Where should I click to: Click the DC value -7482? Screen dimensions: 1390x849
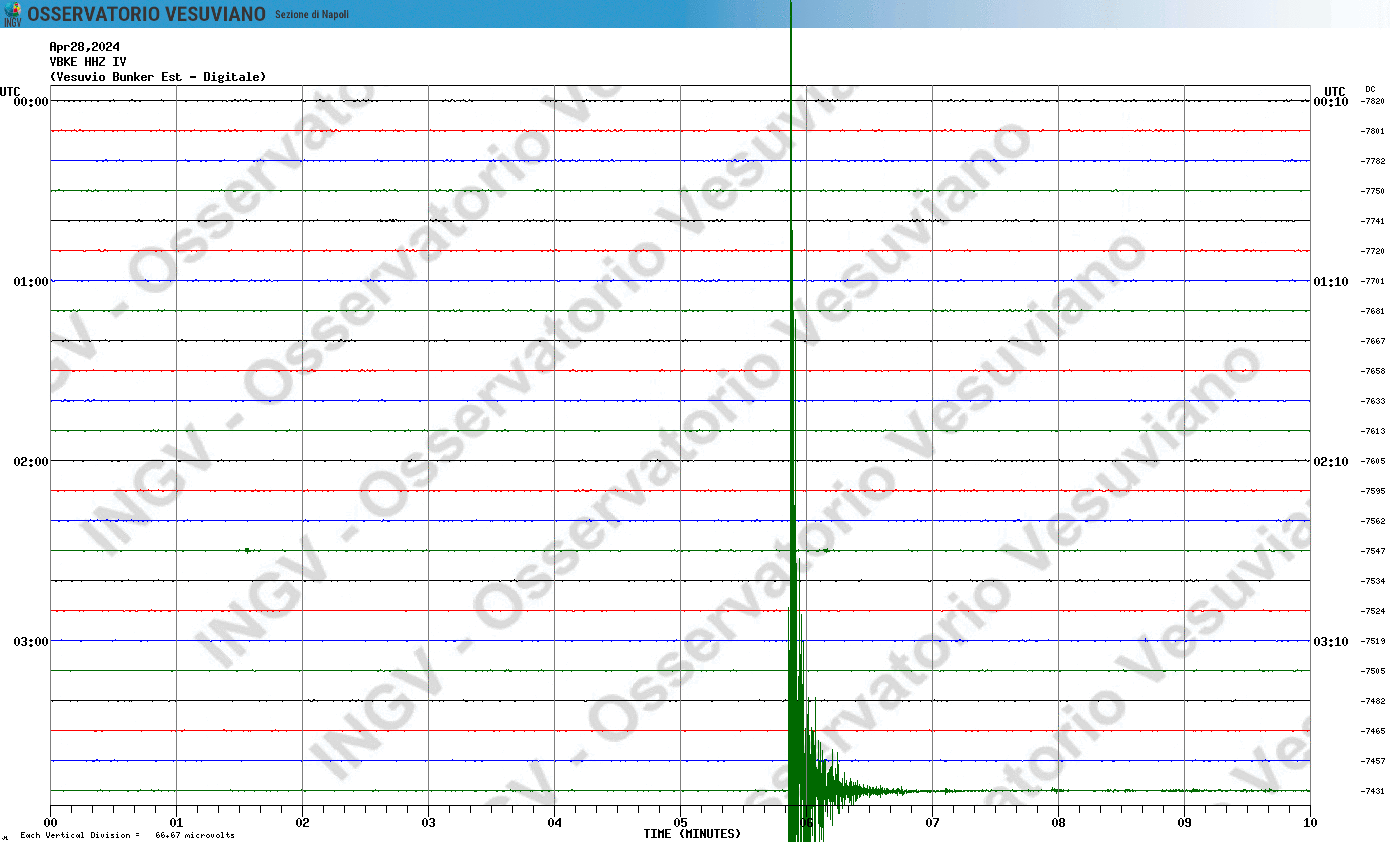pyautogui.click(x=1373, y=701)
